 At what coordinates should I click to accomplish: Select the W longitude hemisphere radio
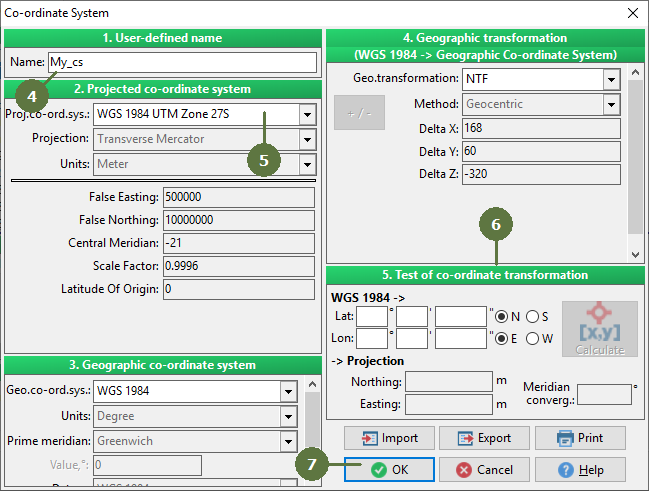tap(532, 339)
